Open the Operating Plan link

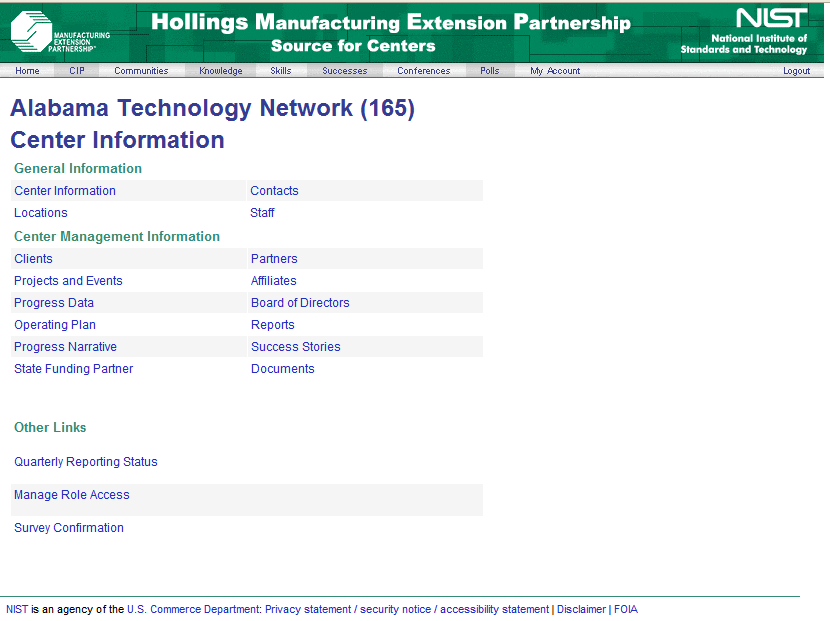[x=55, y=325]
